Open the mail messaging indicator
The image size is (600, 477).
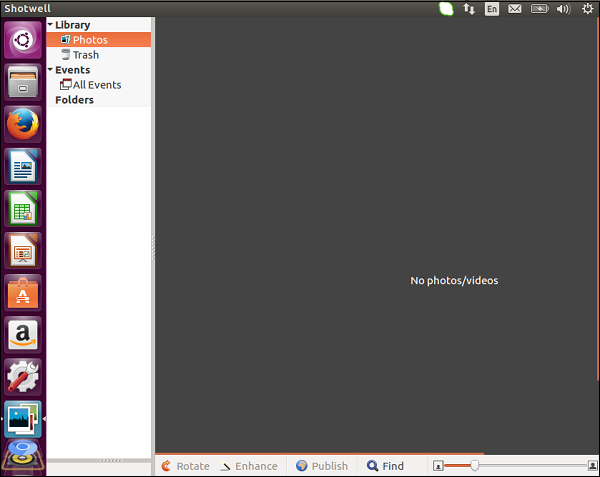coord(515,8)
